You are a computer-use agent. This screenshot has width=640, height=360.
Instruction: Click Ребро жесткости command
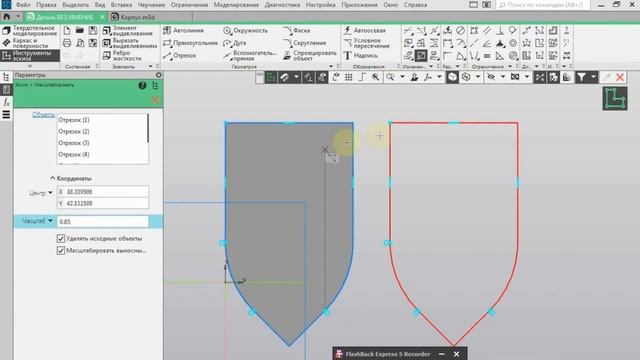(122, 56)
